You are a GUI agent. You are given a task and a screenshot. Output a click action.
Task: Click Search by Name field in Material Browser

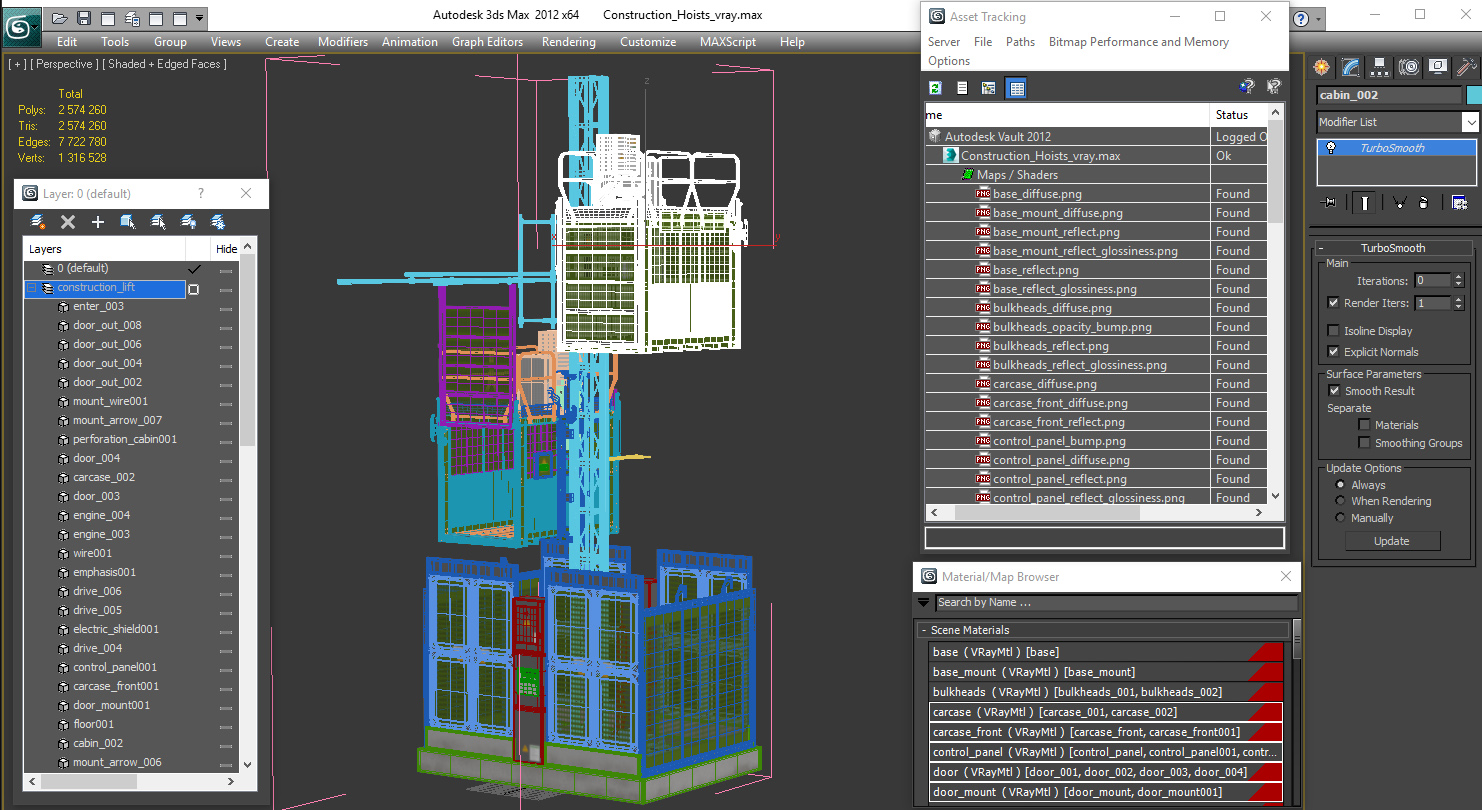click(1116, 602)
